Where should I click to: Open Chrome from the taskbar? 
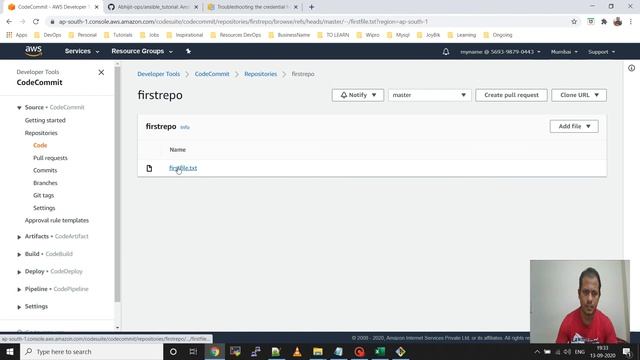pyautogui.click(x=215, y=351)
